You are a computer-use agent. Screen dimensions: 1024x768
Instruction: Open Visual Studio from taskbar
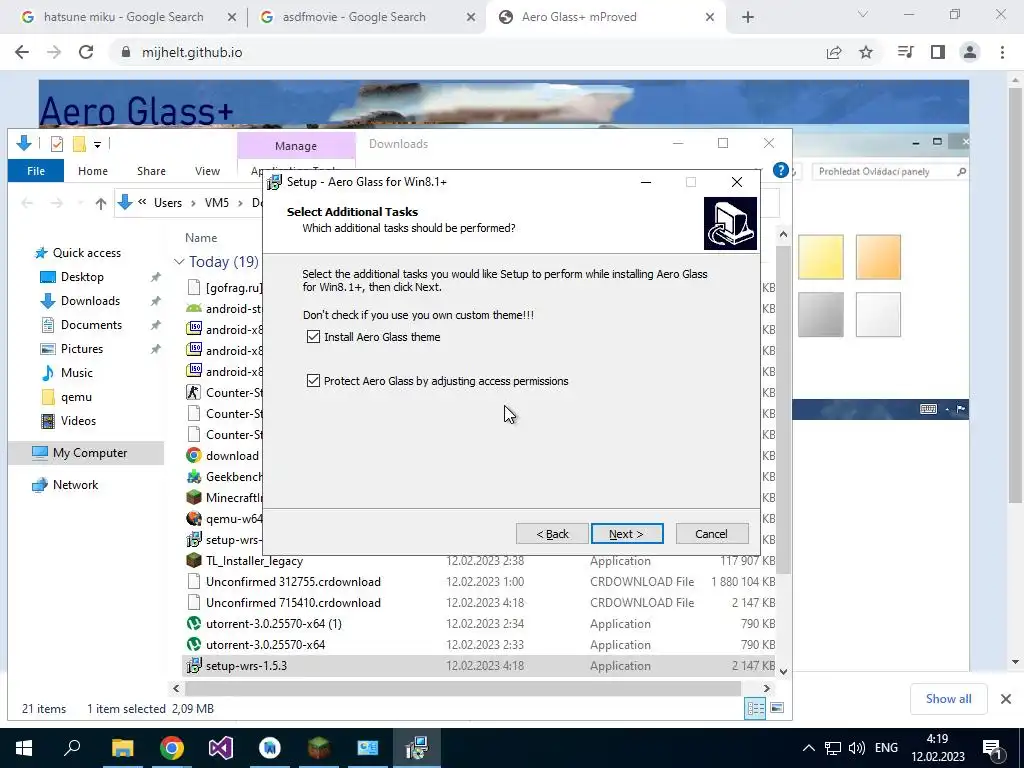pyautogui.click(x=221, y=748)
